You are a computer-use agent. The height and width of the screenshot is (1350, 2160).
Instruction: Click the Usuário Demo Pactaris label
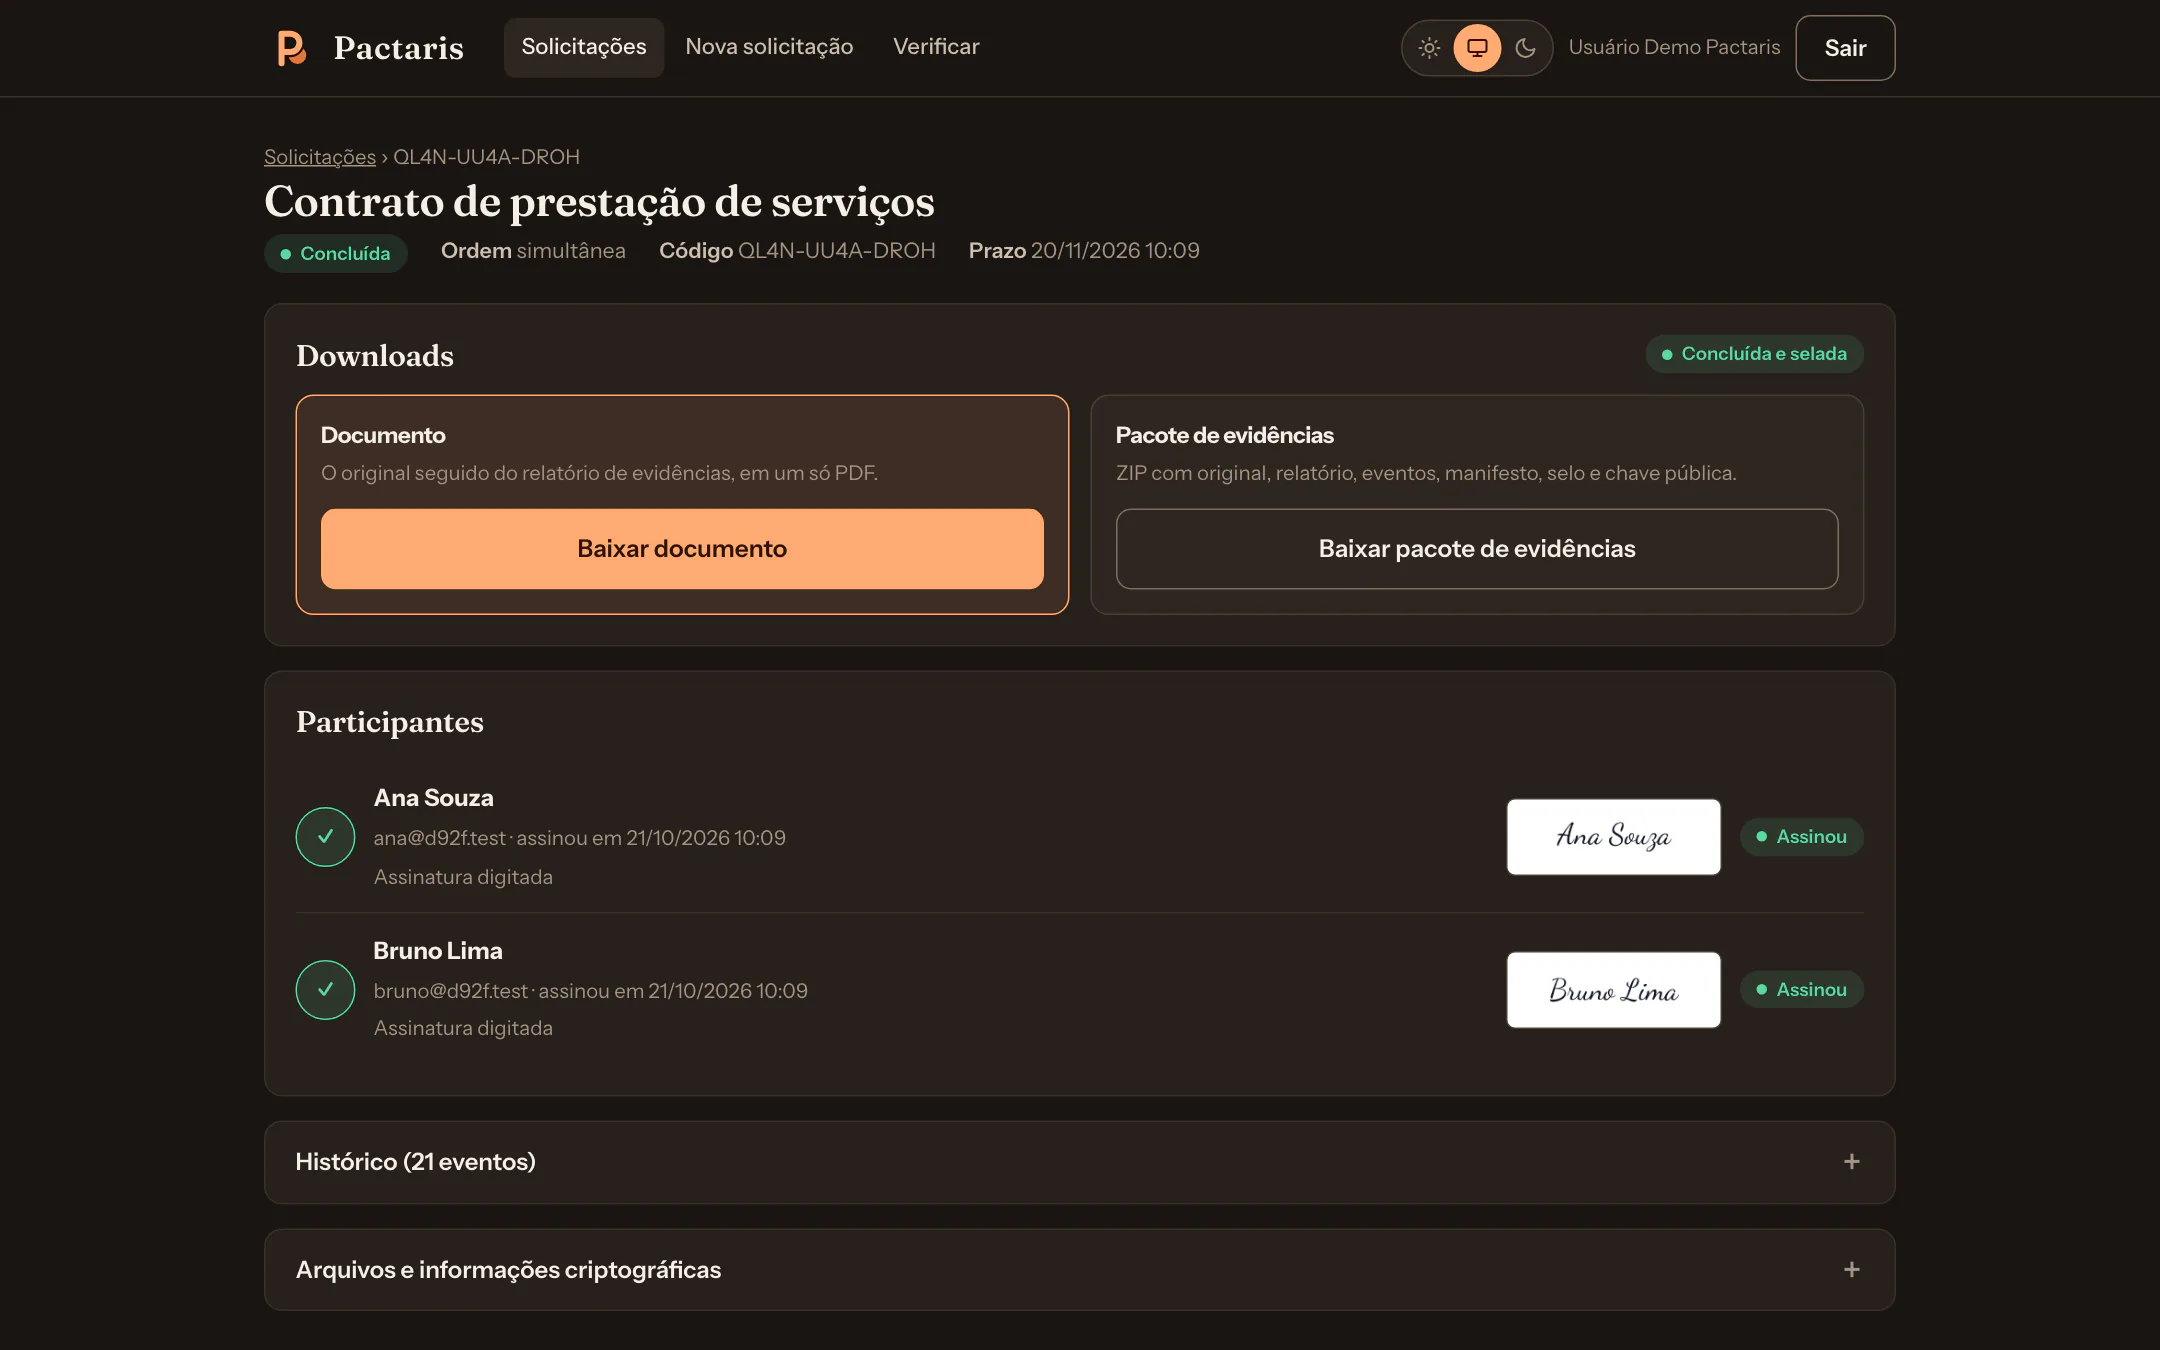point(1674,47)
